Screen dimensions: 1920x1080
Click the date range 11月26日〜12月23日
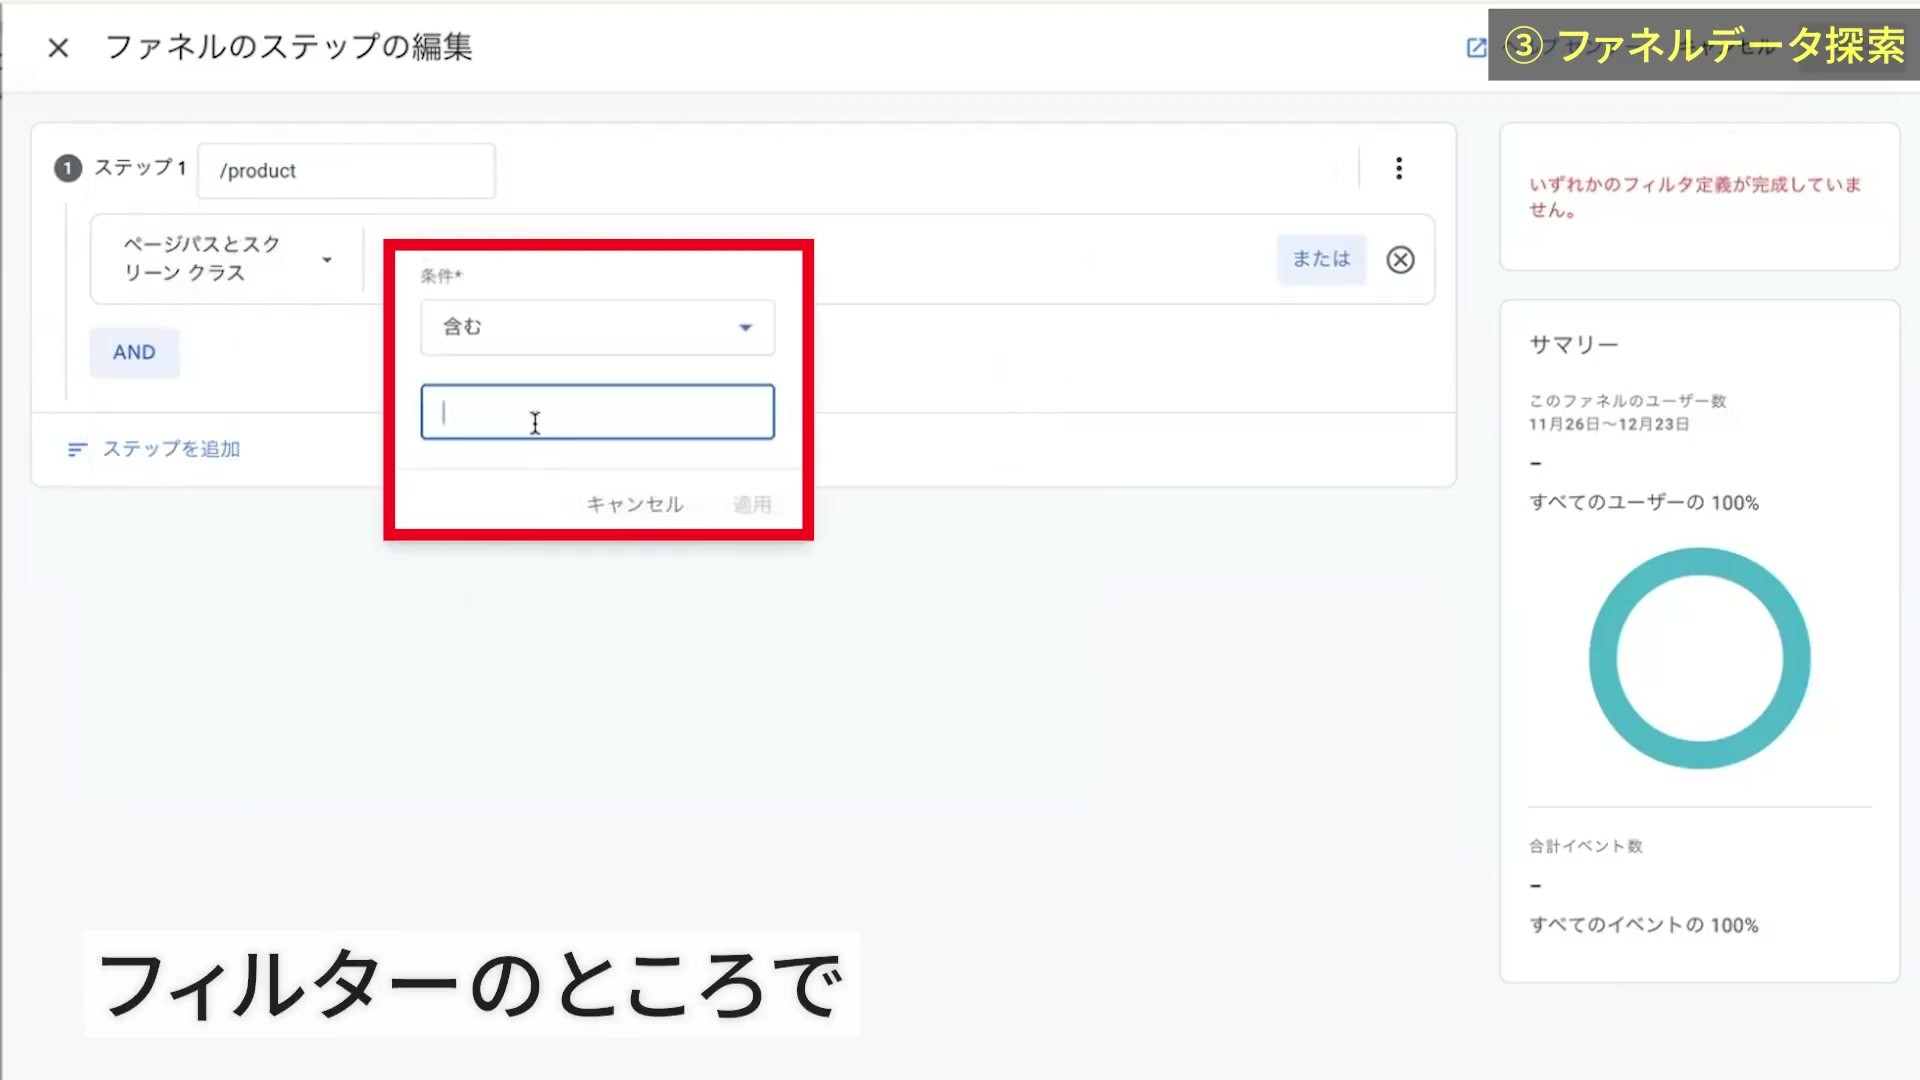click(x=1609, y=424)
